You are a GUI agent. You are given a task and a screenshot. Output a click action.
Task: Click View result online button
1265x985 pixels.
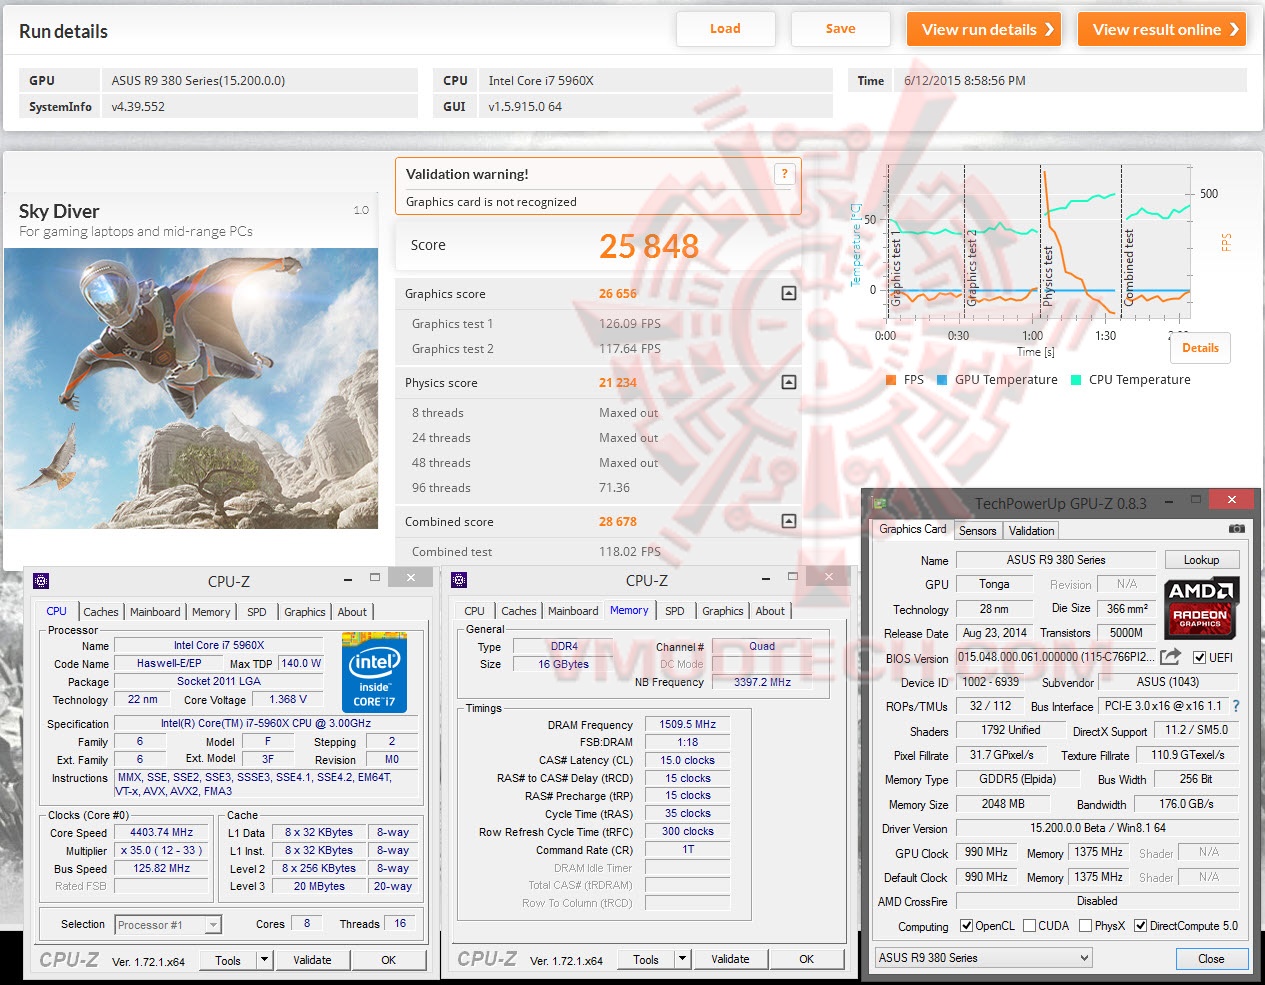[x=1162, y=29]
